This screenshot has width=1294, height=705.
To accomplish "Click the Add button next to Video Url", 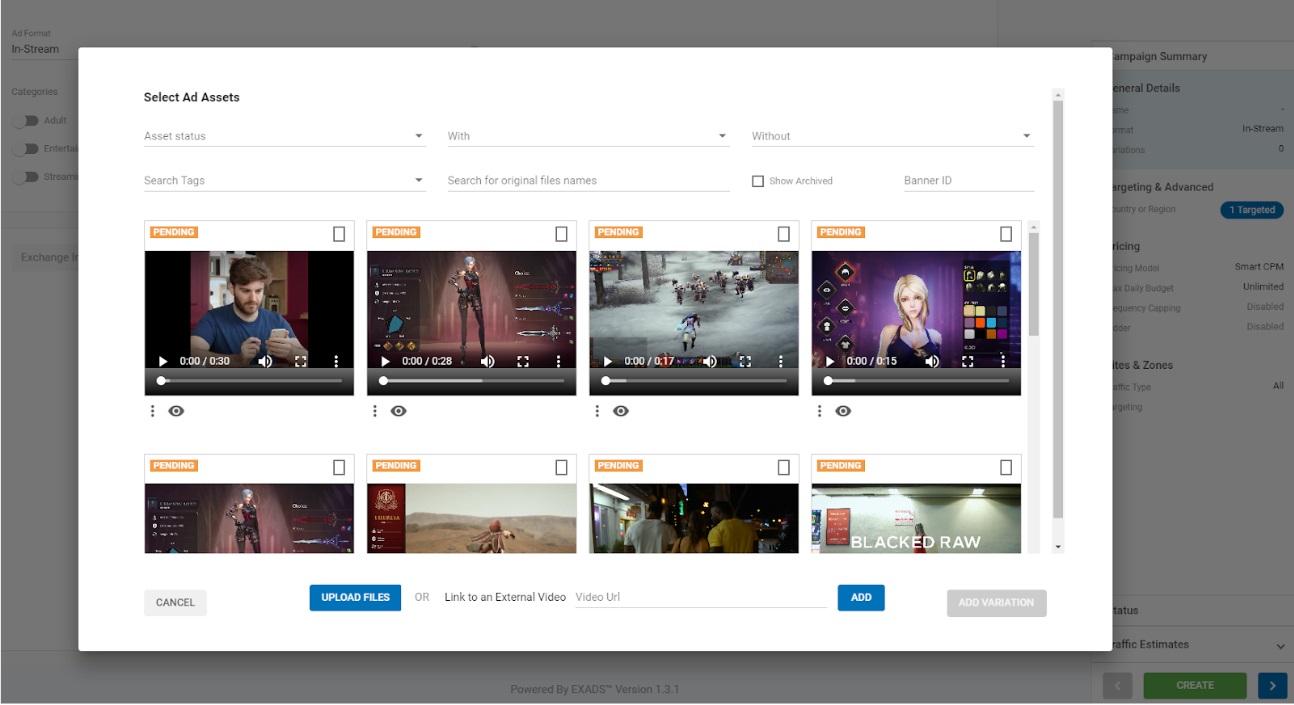I will (861, 598).
